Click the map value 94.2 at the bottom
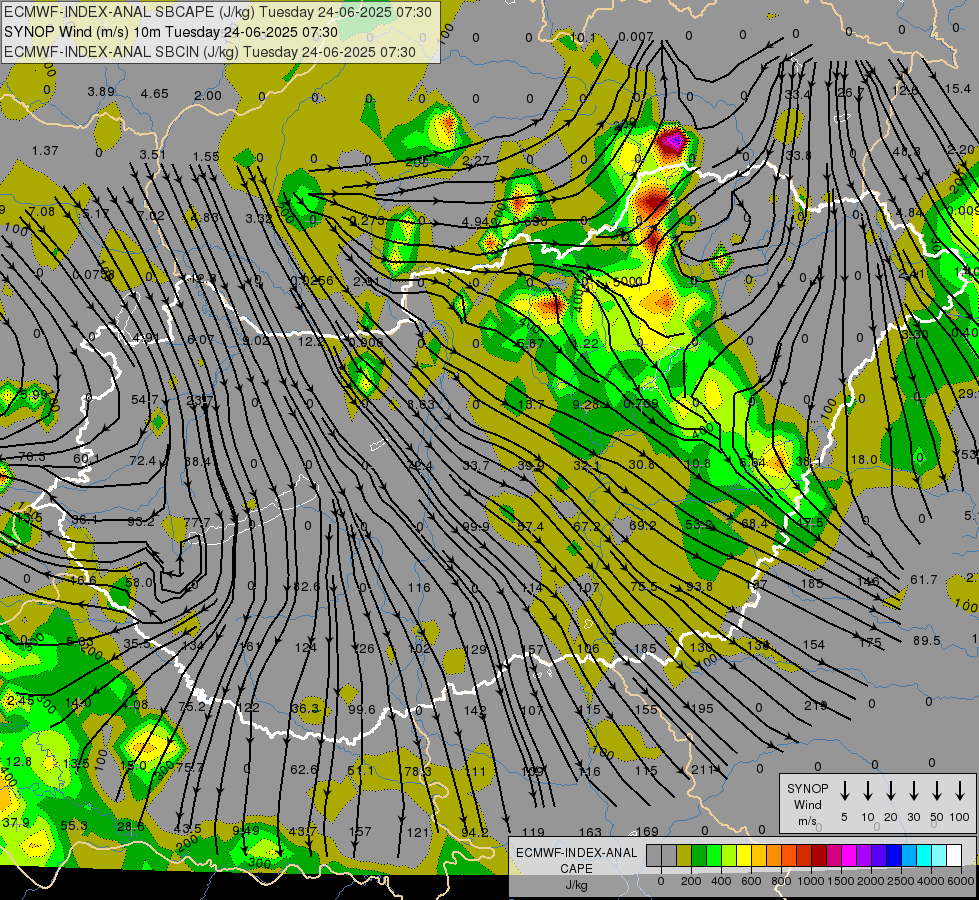This screenshot has height=900, width=979. coord(475,832)
